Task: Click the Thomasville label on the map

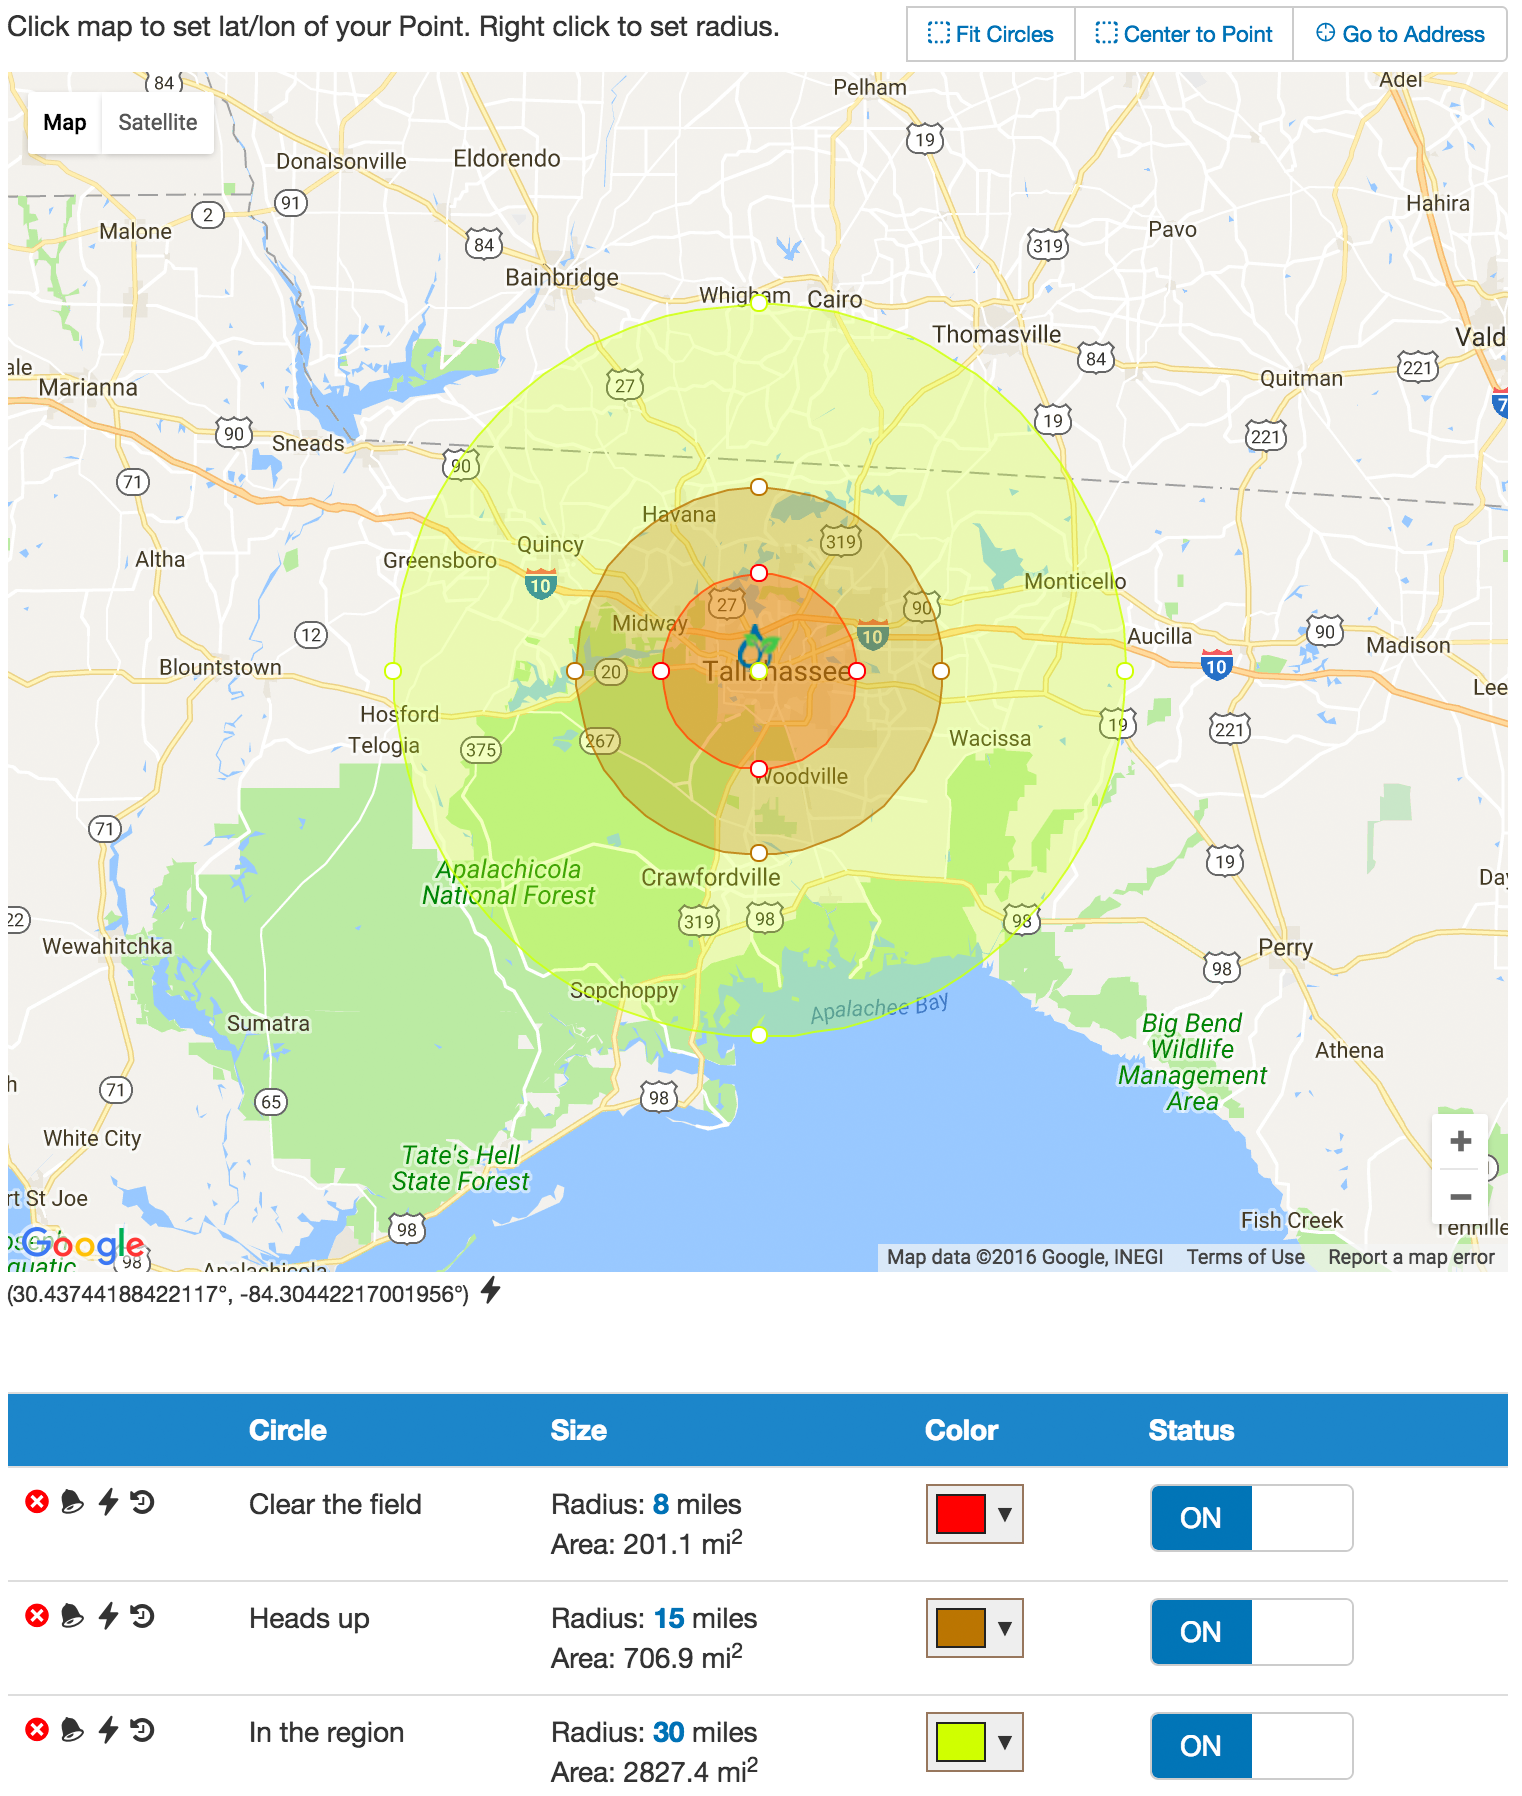Action: click(x=996, y=334)
